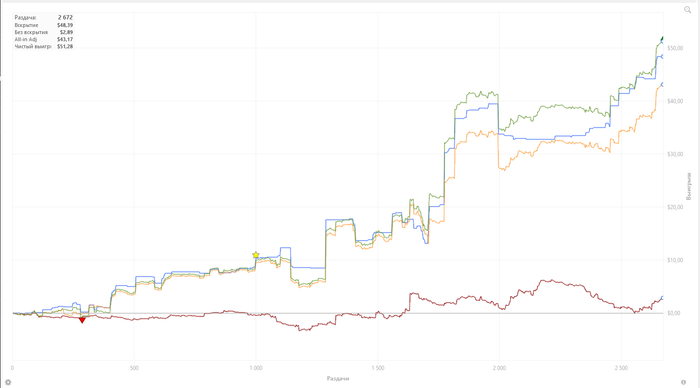Click the 'Раздачи' x-axis title
Image resolution: width=700 pixels, height=388 pixels.
point(338,378)
